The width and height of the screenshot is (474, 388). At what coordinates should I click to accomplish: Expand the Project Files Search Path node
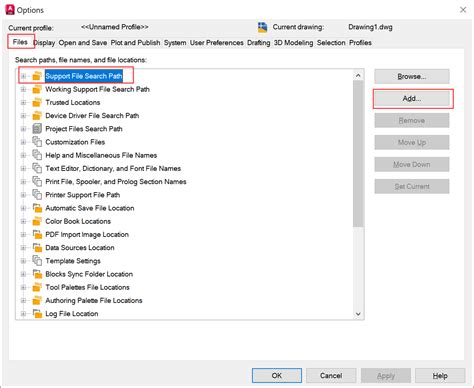pyautogui.click(x=23, y=129)
